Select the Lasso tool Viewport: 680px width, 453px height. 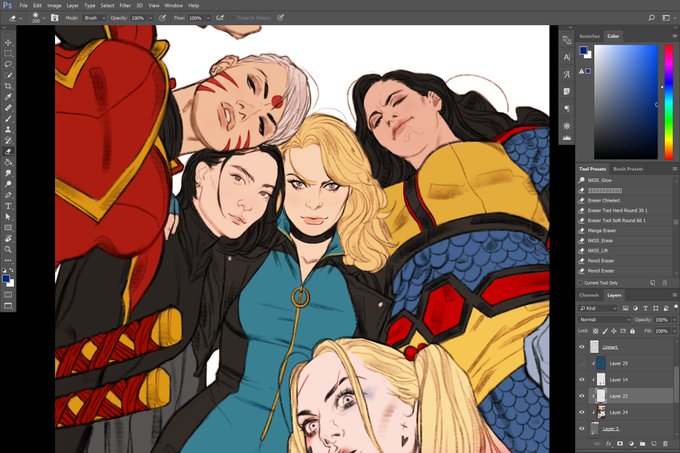[8, 64]
